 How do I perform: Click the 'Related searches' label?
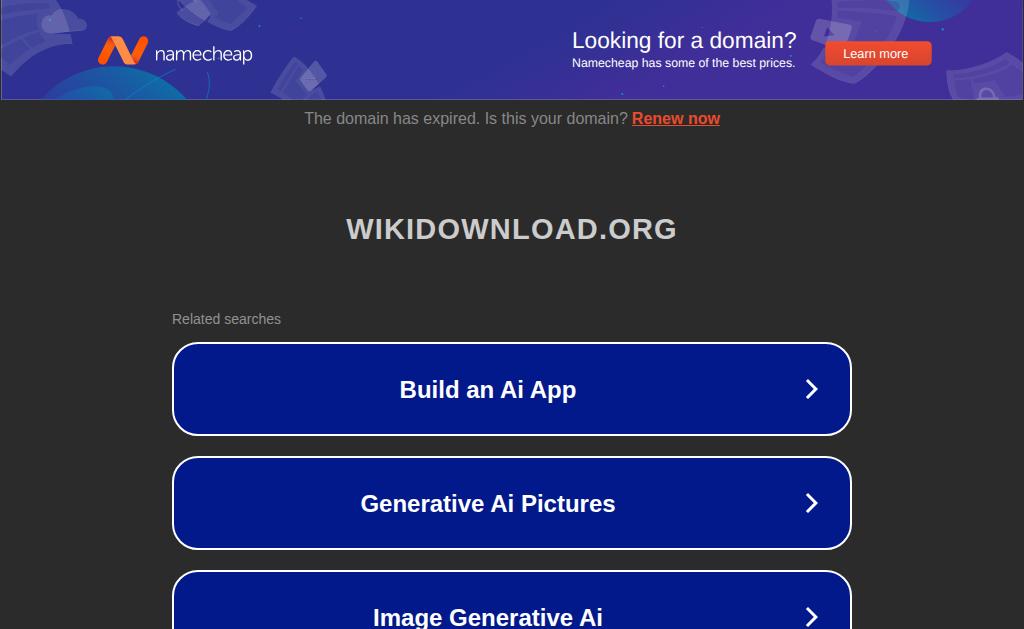coord(226,319)
